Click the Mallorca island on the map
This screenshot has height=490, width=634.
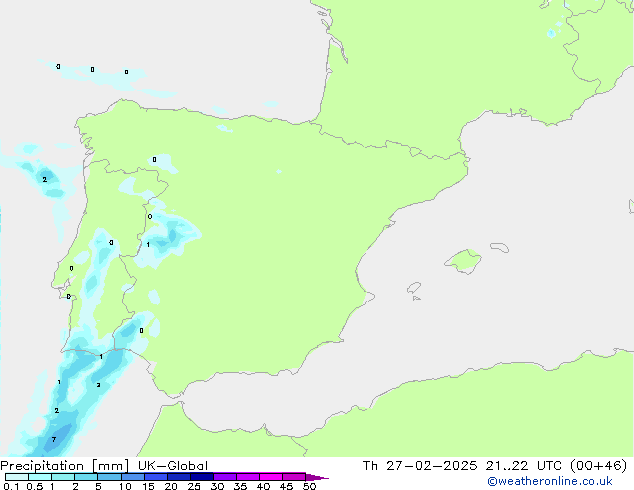(x=464, y=261)
